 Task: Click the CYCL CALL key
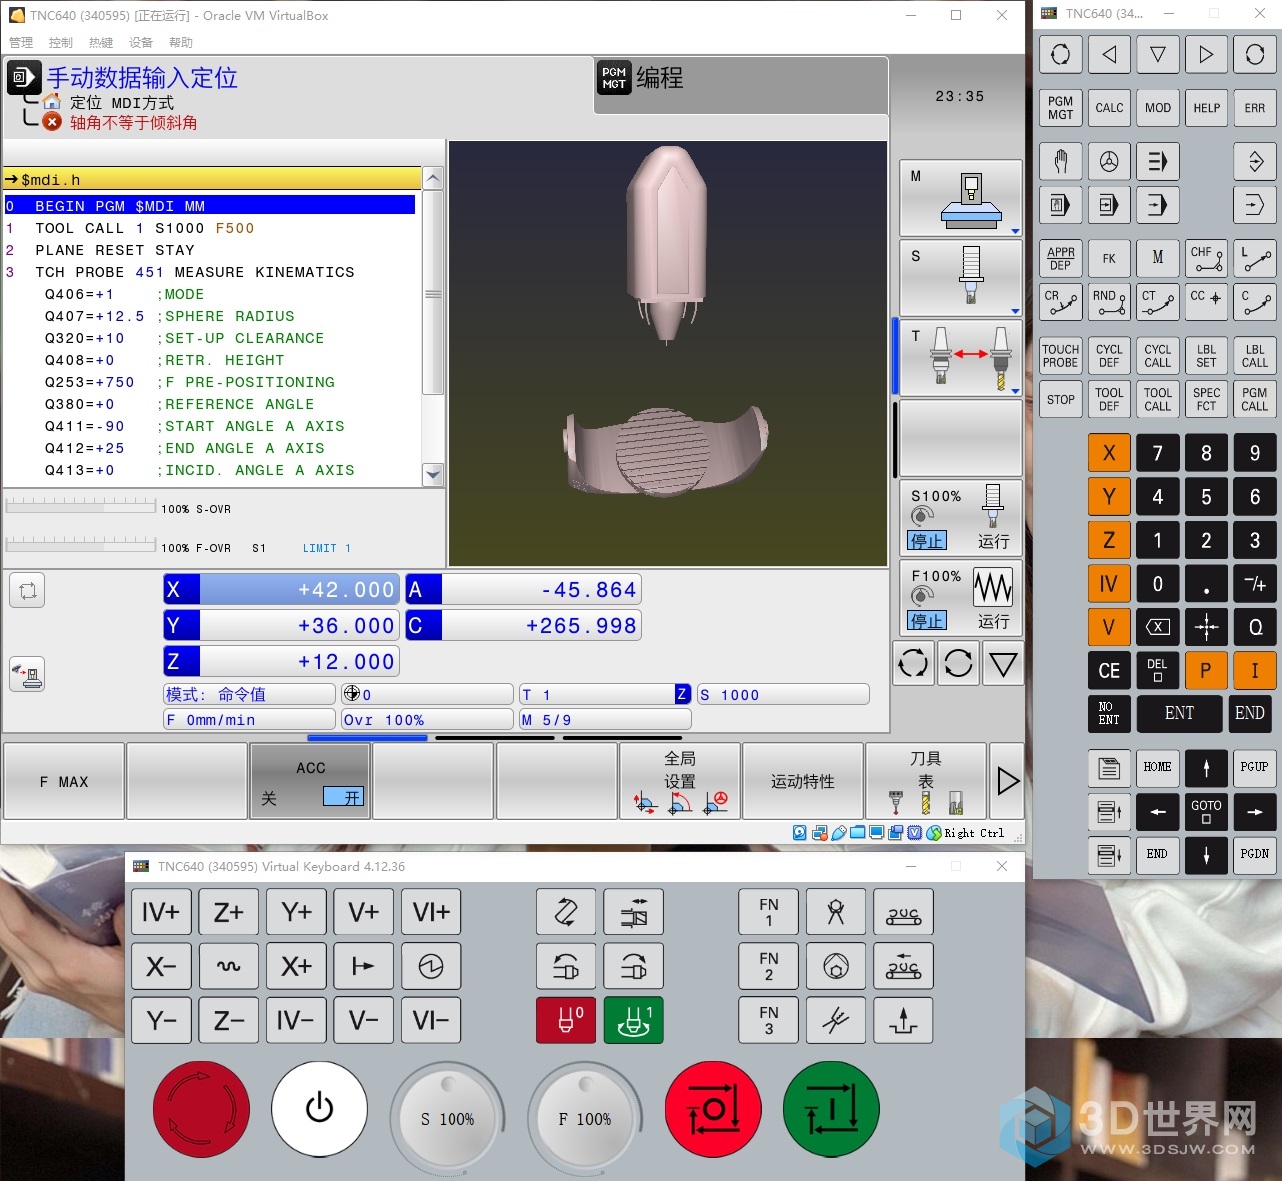click(1158, 356)
